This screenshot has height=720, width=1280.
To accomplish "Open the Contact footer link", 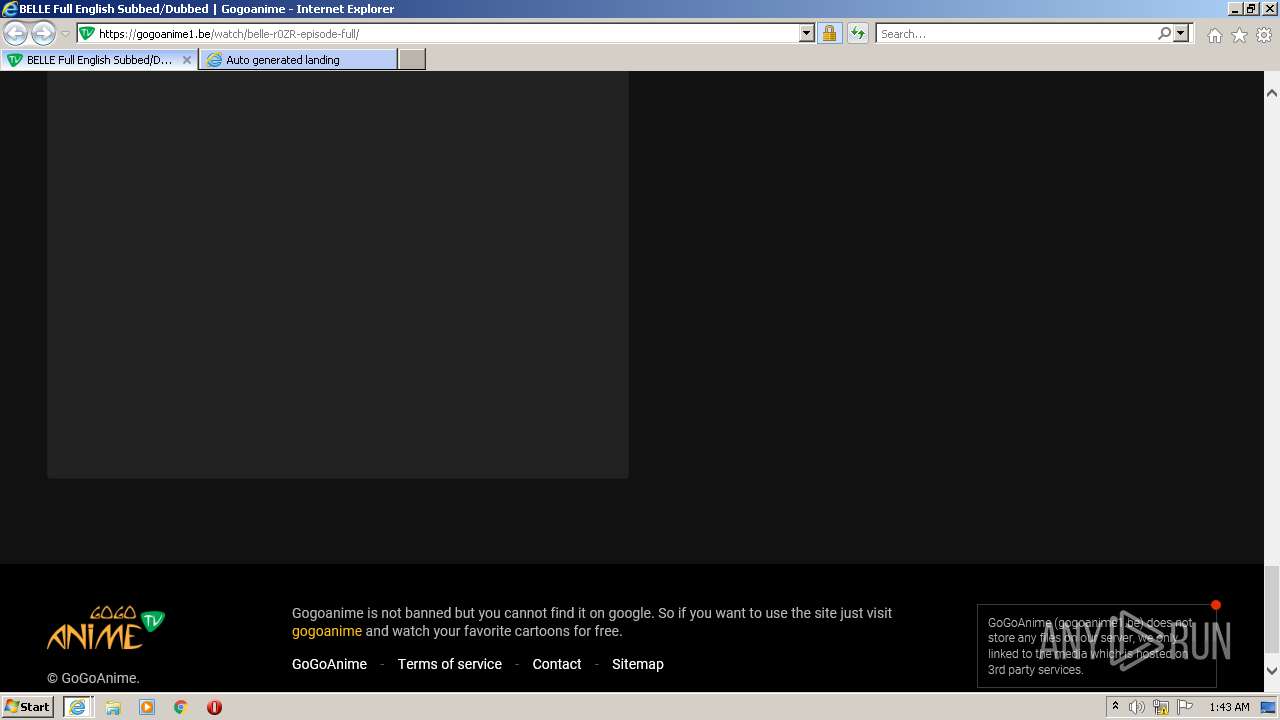I will click(557, 664).
